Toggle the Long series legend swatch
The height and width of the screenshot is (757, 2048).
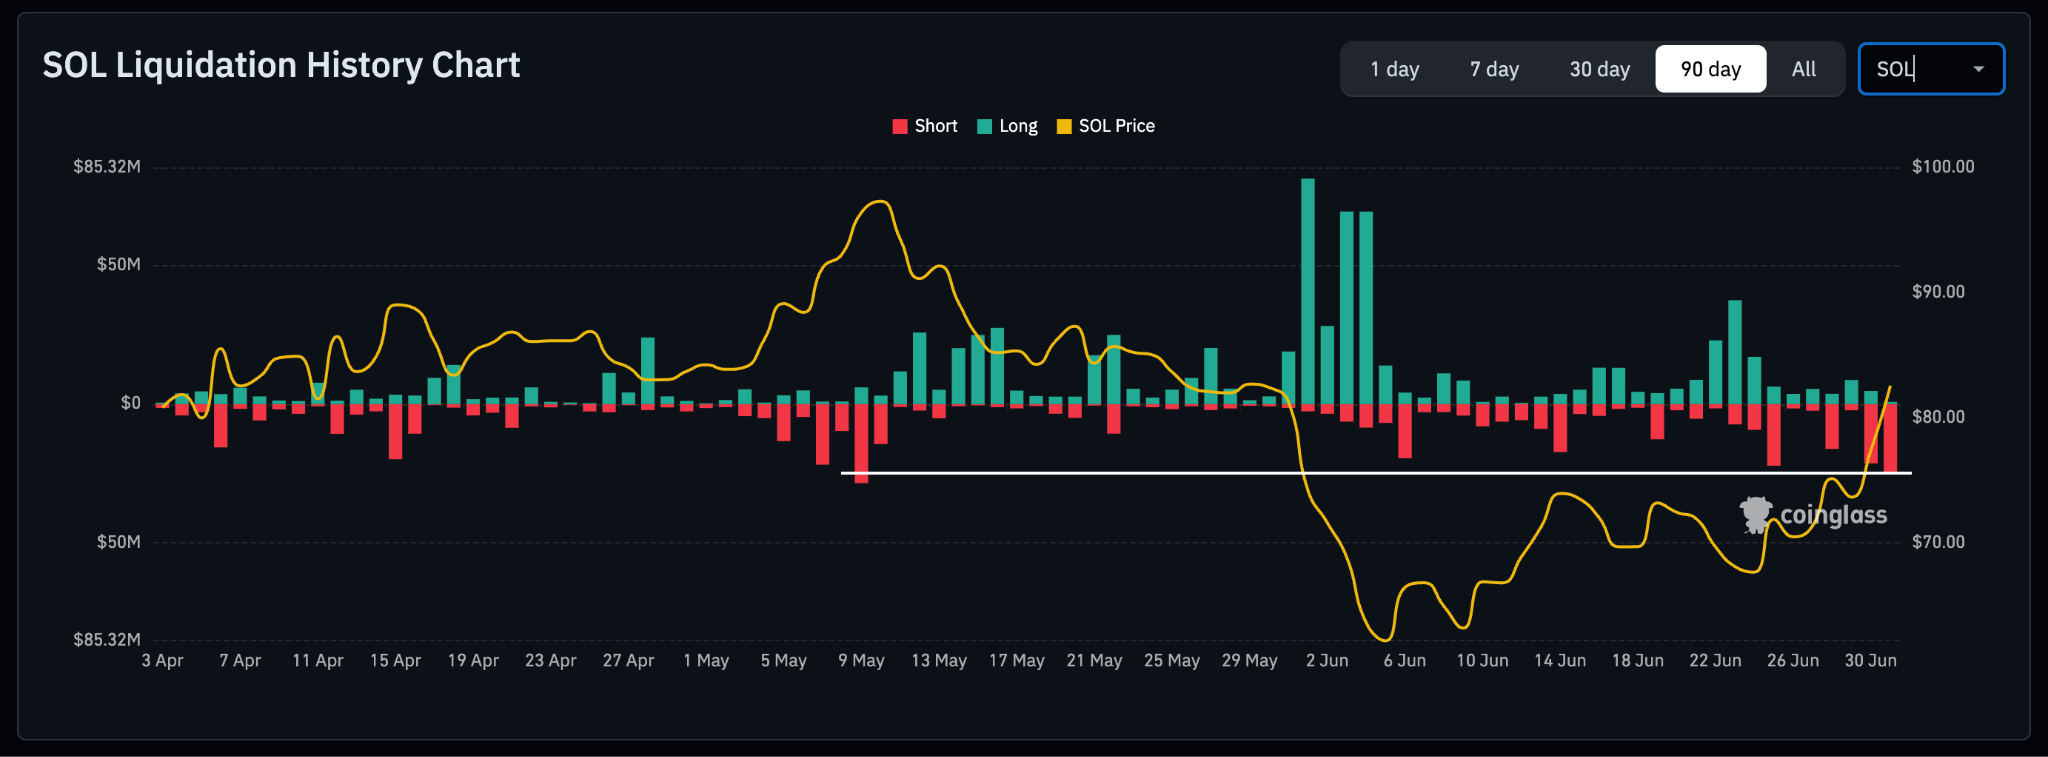985,126
